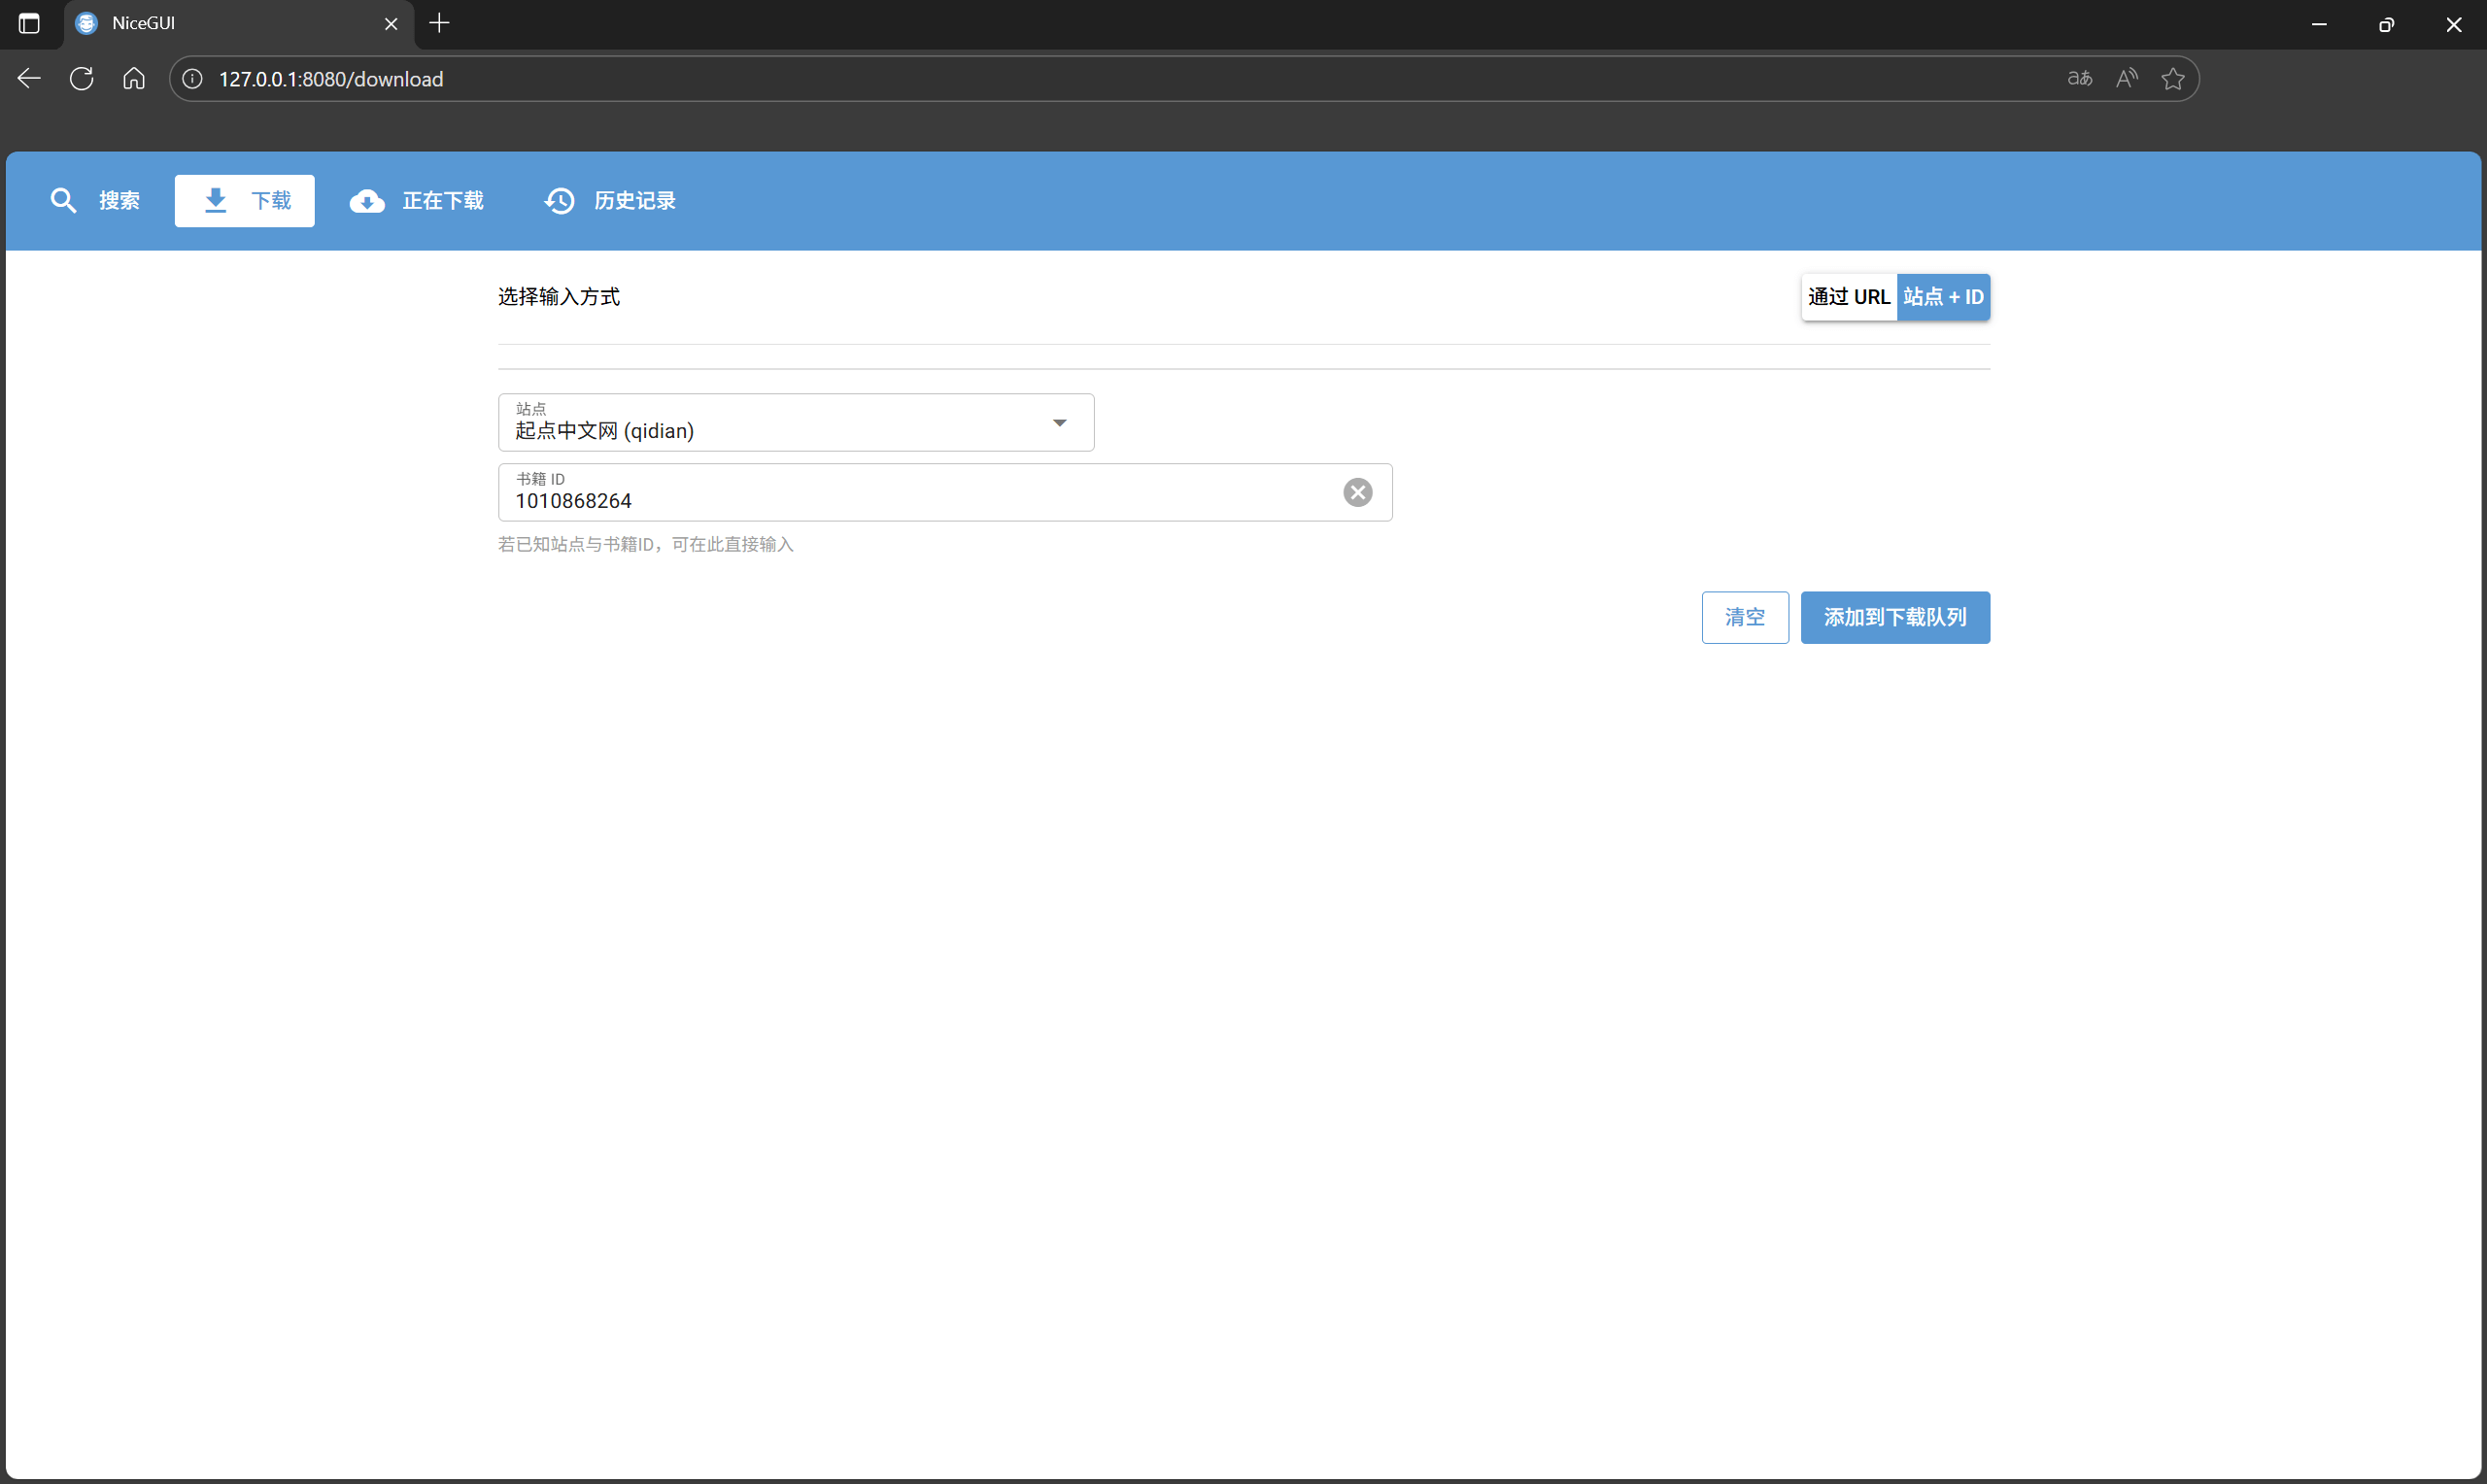Viewport: 2487px width, 1484px height.
Task: Switch input mode to 通过 URL
Action: 1848,297
